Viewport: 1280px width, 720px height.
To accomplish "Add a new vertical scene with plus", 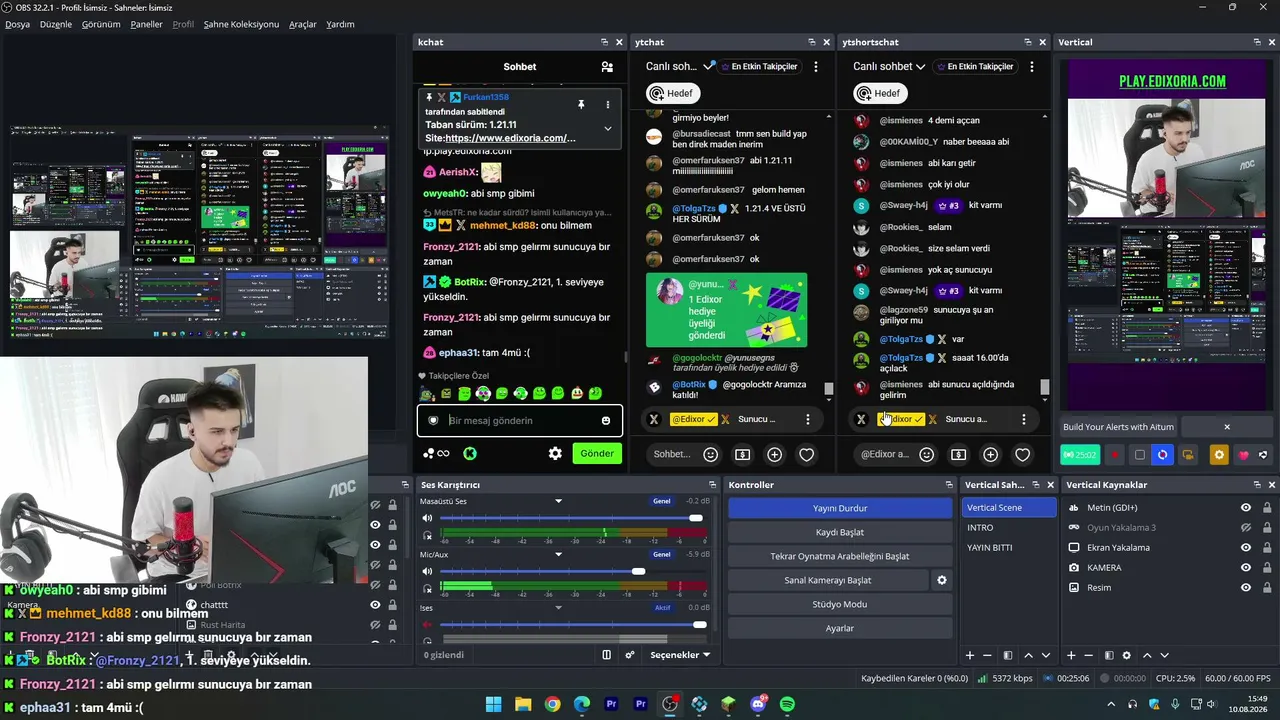I will (x=969, y=656).
